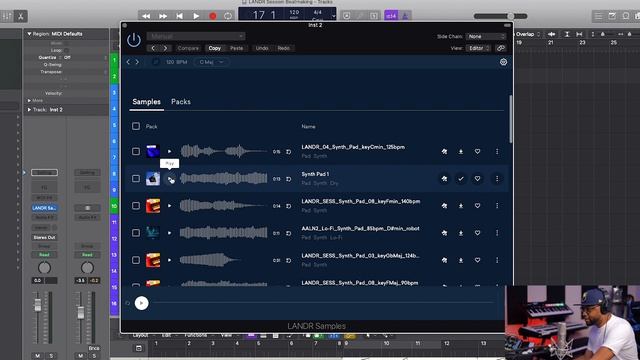Go to beginning with transport button
This screenshot has height=360, width=640.
click(x=179, y=16)
